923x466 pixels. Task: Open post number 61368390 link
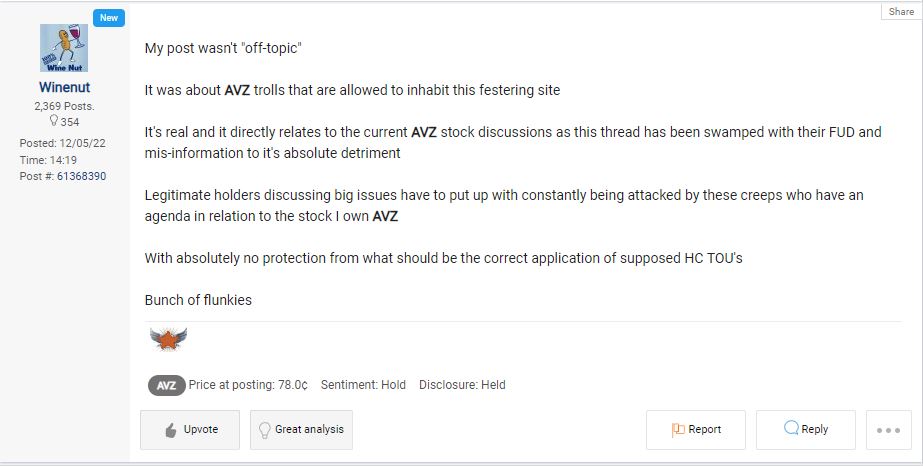point(81,176)
